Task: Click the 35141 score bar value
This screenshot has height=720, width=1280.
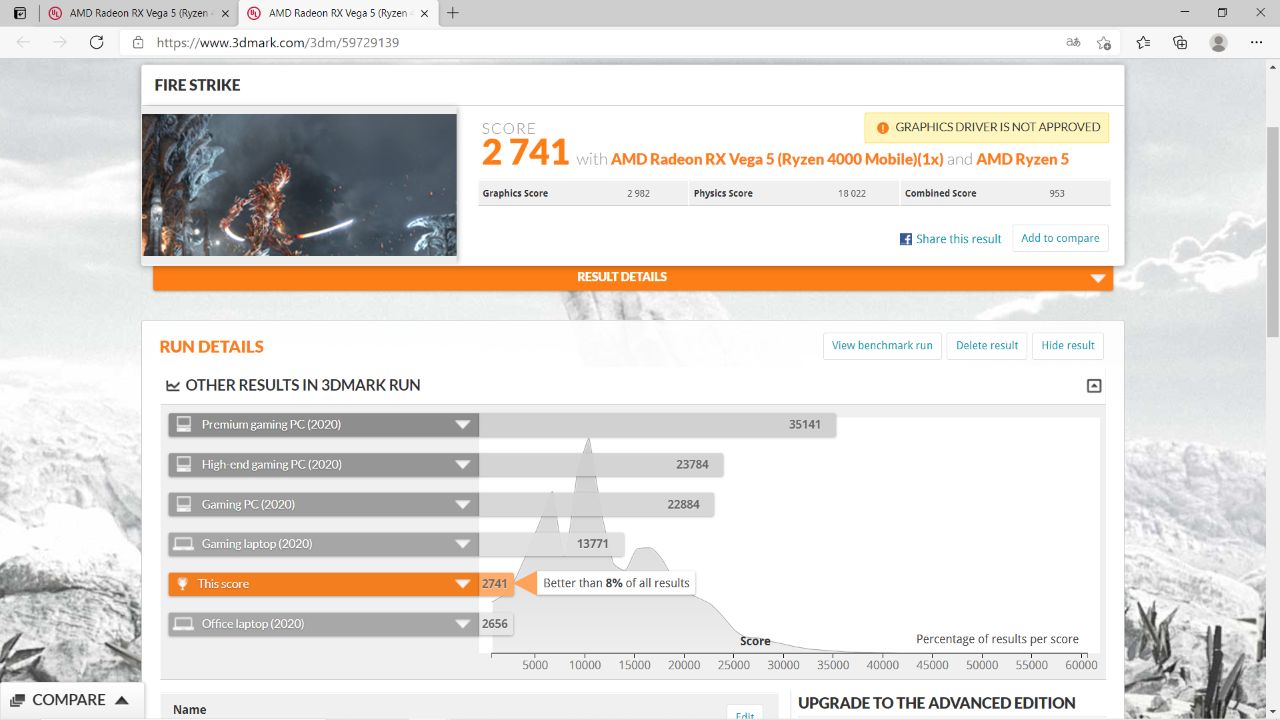Action: pyautogui.click(x=804, y=424)
